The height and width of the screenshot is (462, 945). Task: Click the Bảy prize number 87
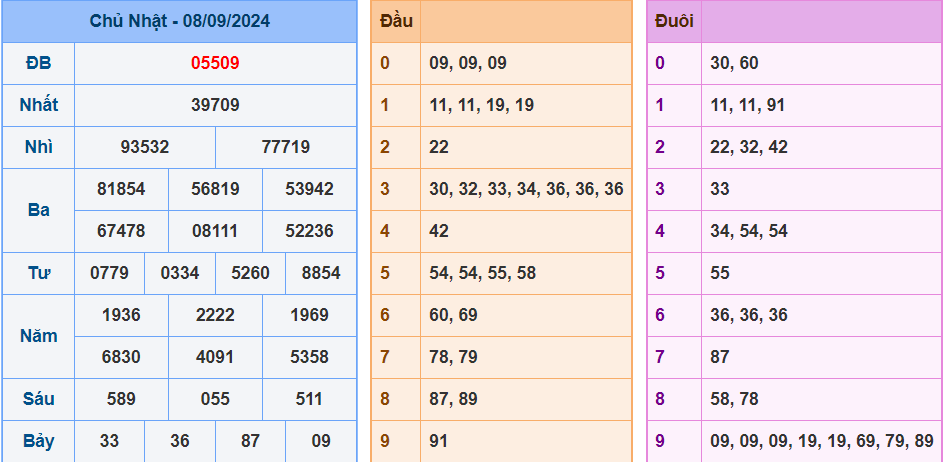coord(250,442)
